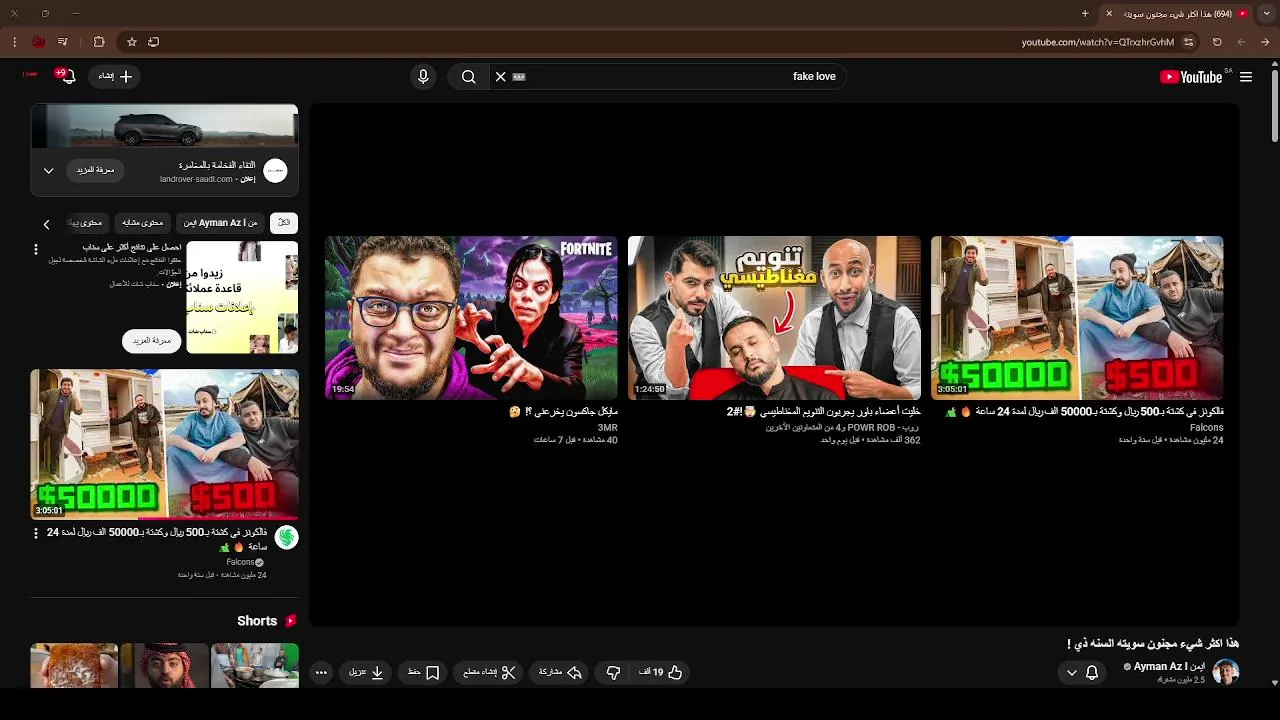Open the browser extensions puzzle icon
The image size is (1280, 720).
tap(99, 42)
